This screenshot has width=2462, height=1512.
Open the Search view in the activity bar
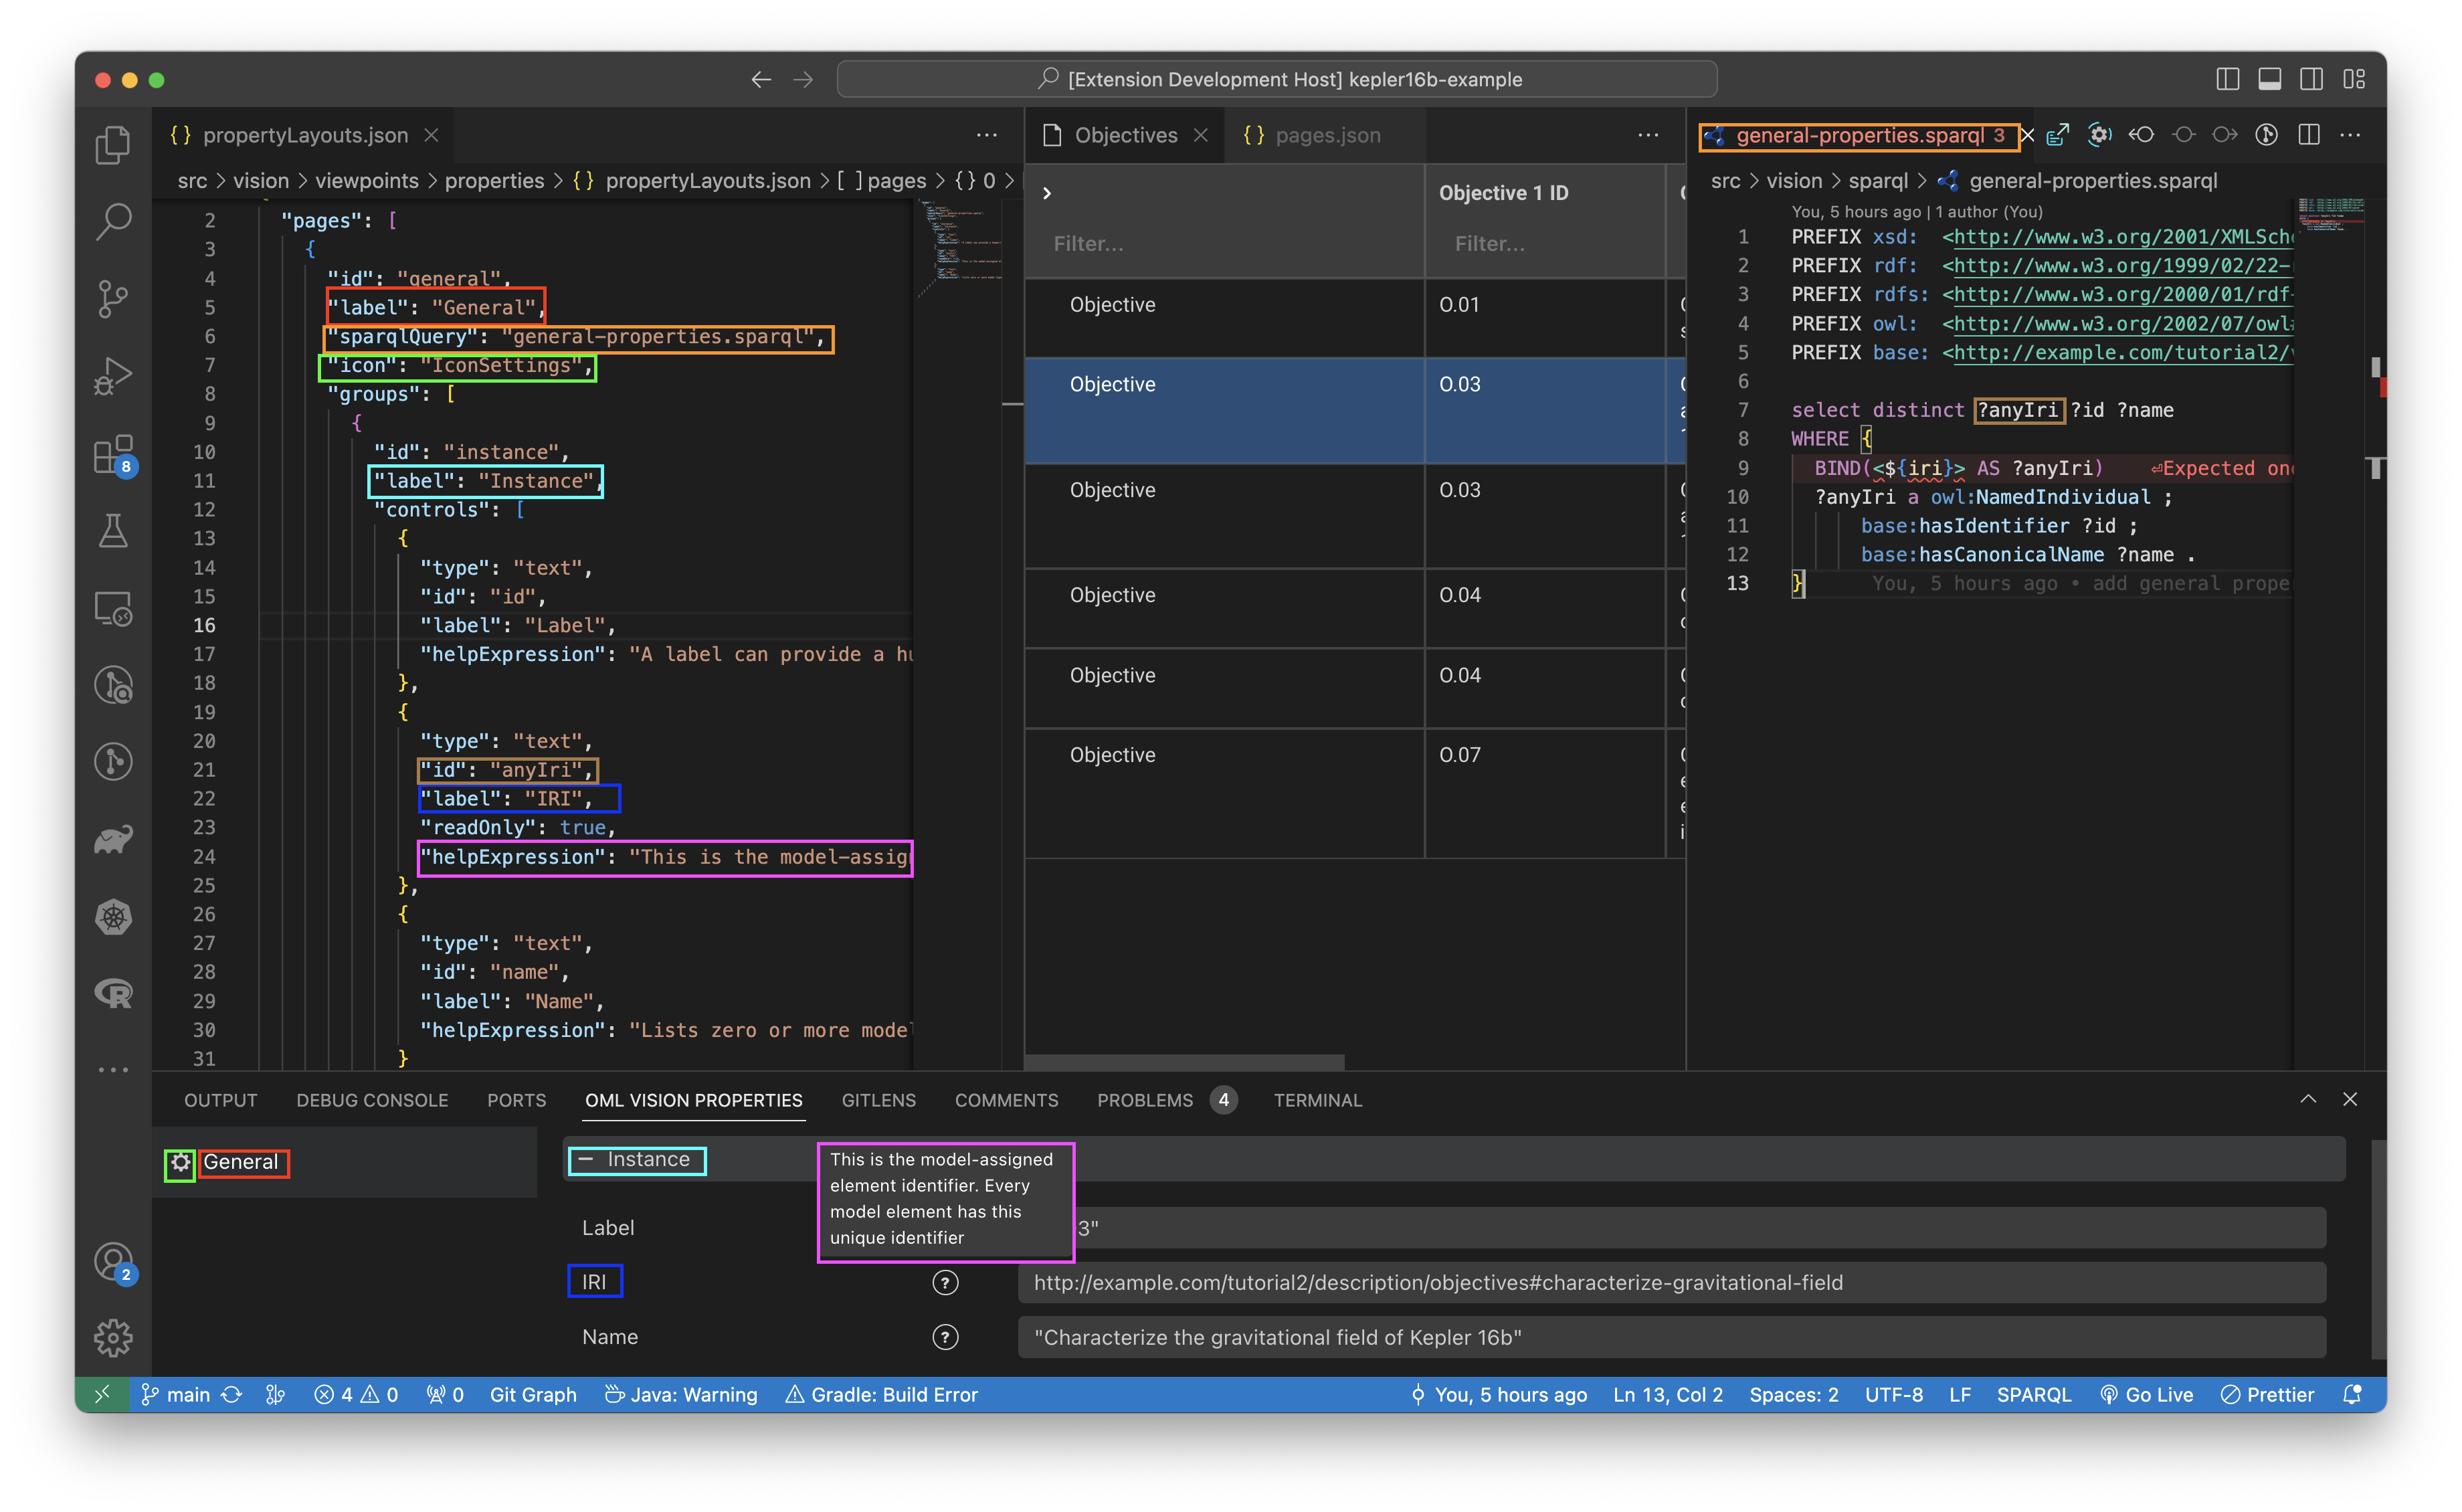113,221
